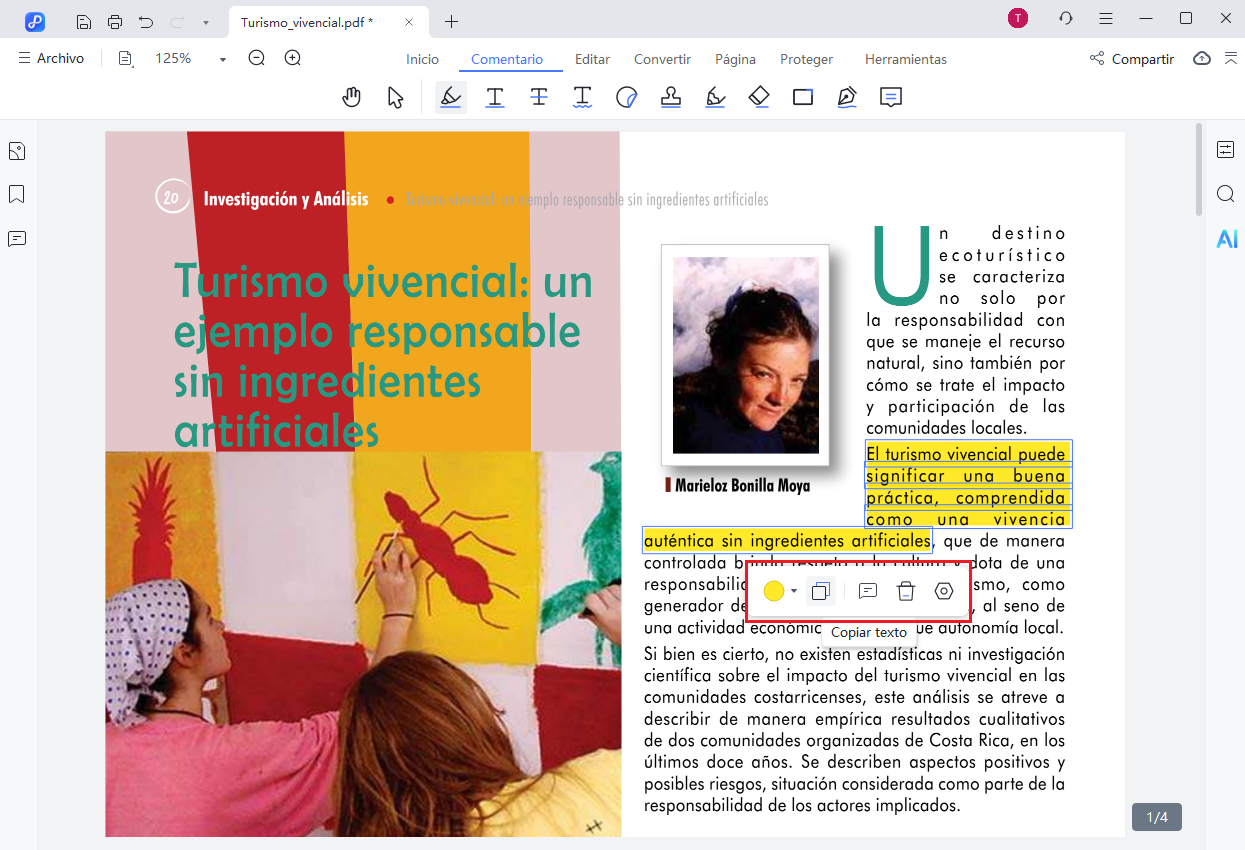
Task: Open the Archivo menu
Action: pyautogui.click(x=51, y=59)
